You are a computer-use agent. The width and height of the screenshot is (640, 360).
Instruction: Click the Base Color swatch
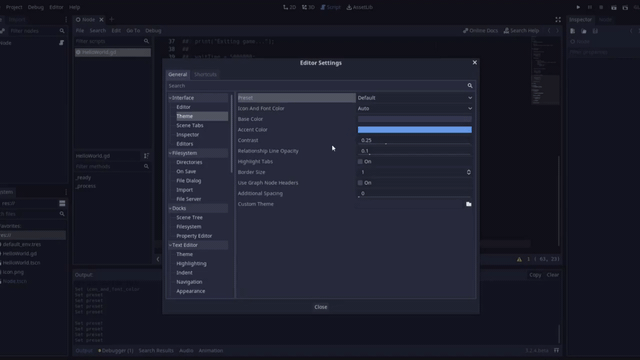(x=415, y=119)
